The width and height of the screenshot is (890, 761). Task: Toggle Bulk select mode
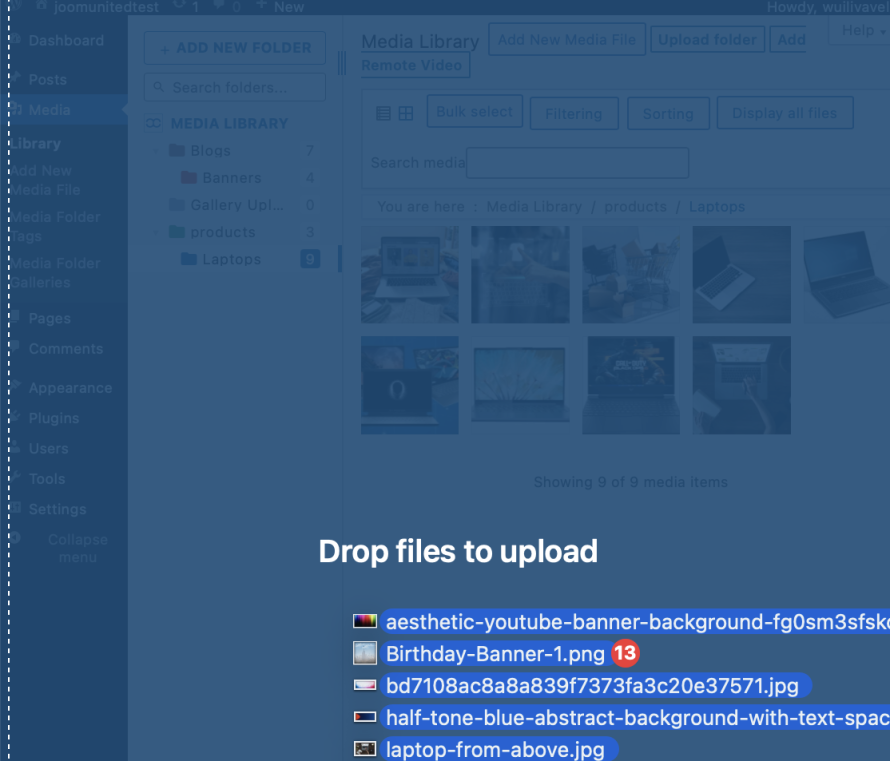[475, 112]
